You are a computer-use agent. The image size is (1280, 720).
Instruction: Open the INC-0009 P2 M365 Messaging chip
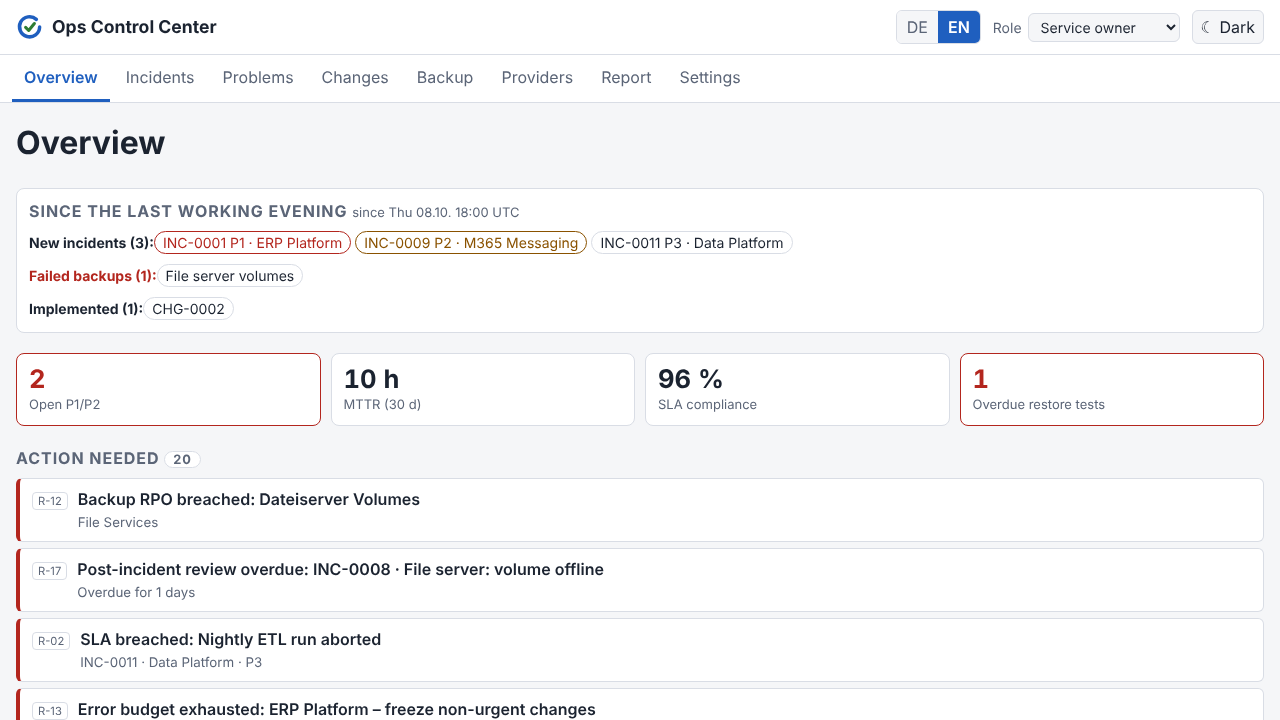tap(471, 243)
